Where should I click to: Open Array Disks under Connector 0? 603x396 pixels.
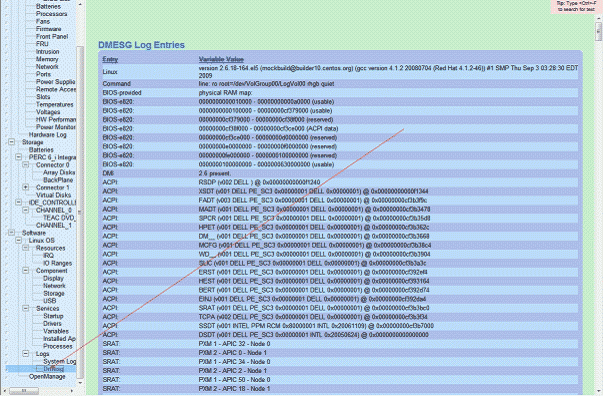59,172
